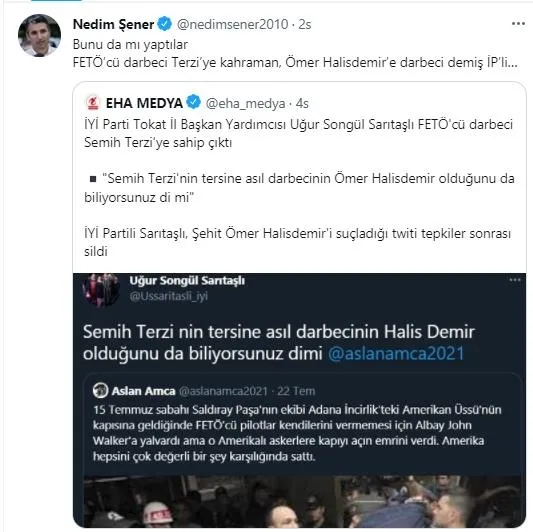Click the Aslan Amca small avatar
Screen dimensions: 533x532
pyautogui.click(x=100, y=390)
